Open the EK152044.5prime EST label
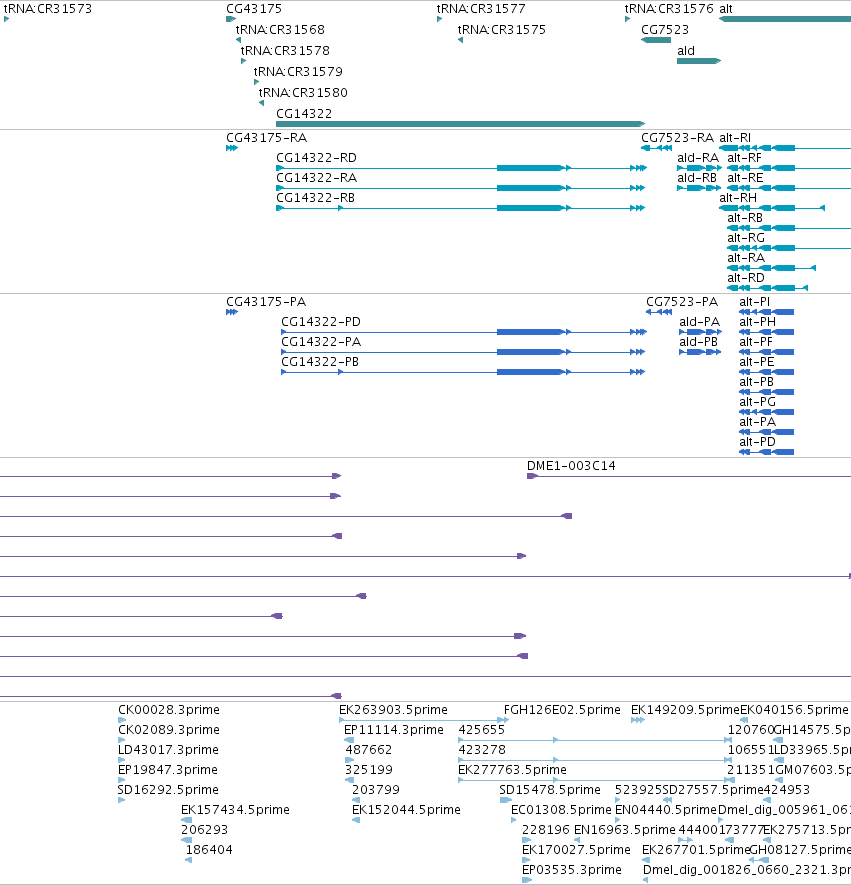851x885 pixels. click(406, 809)
